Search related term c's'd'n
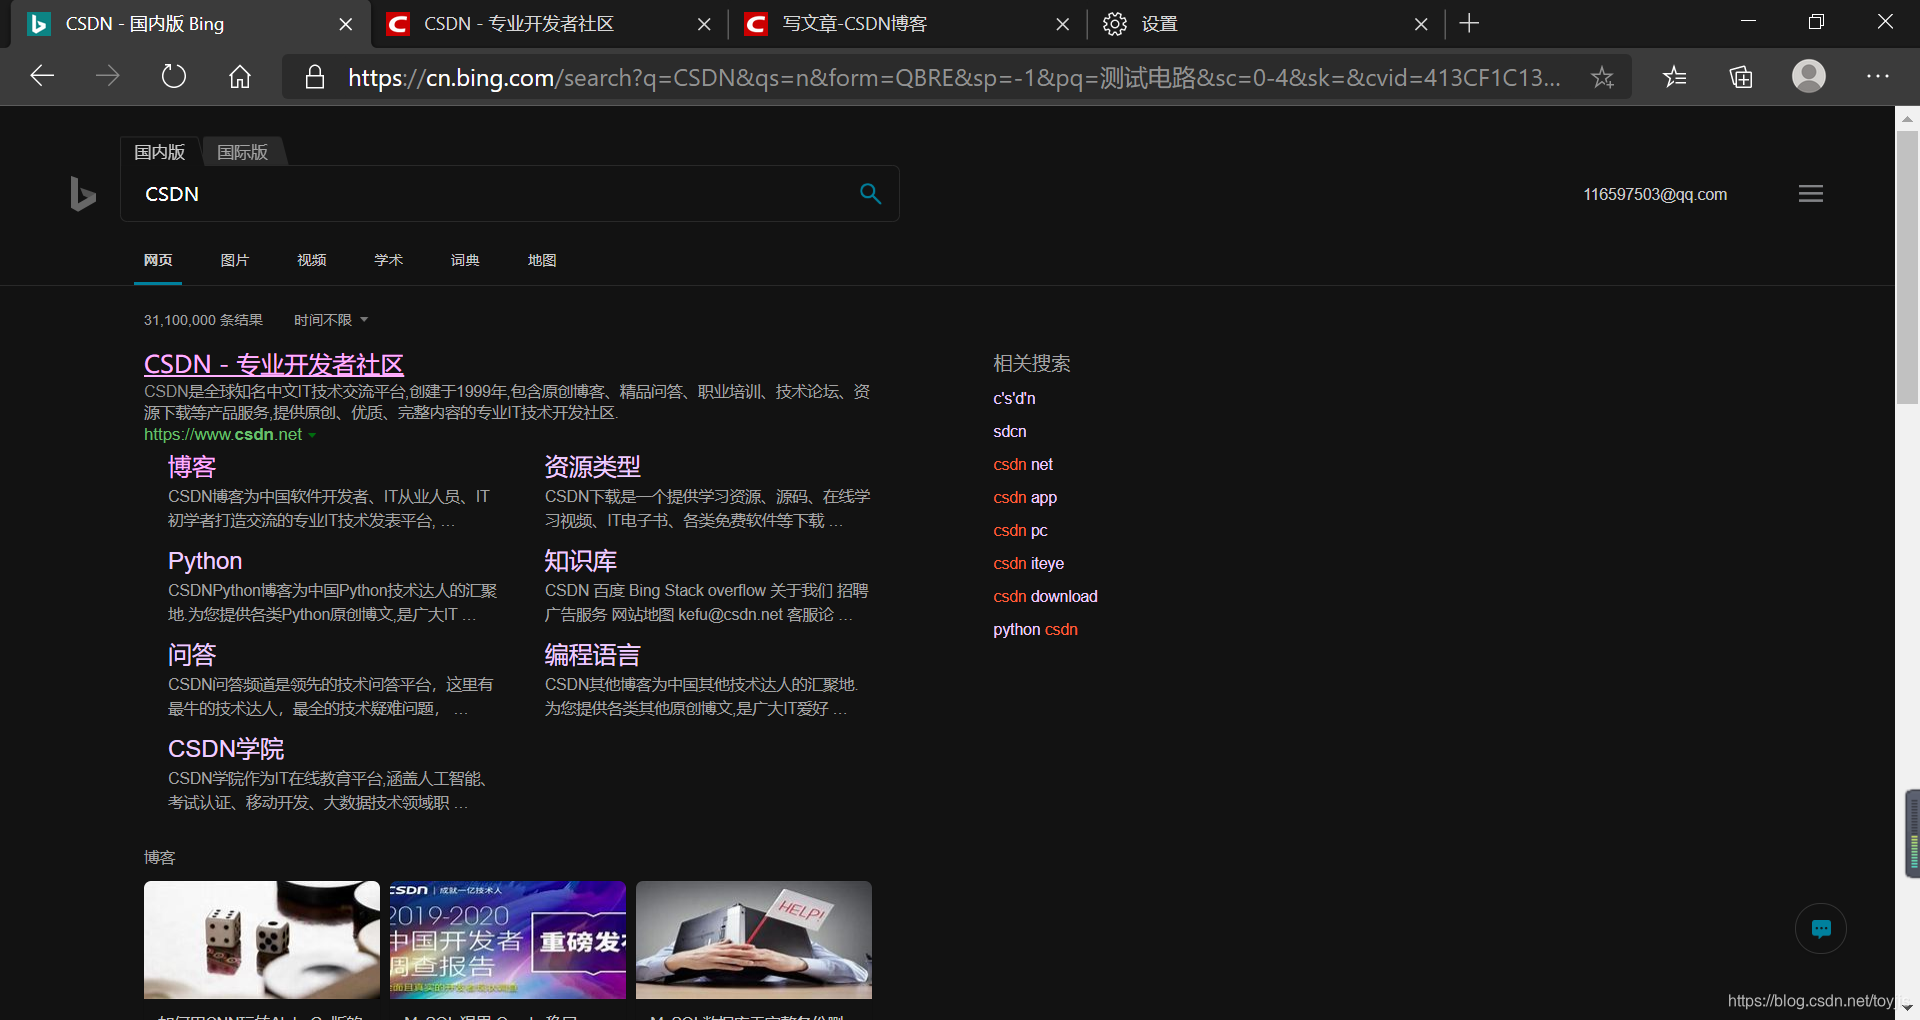Viewport: 1920px width, 1020px height. pyautogui.click(x=1014, y=398)
